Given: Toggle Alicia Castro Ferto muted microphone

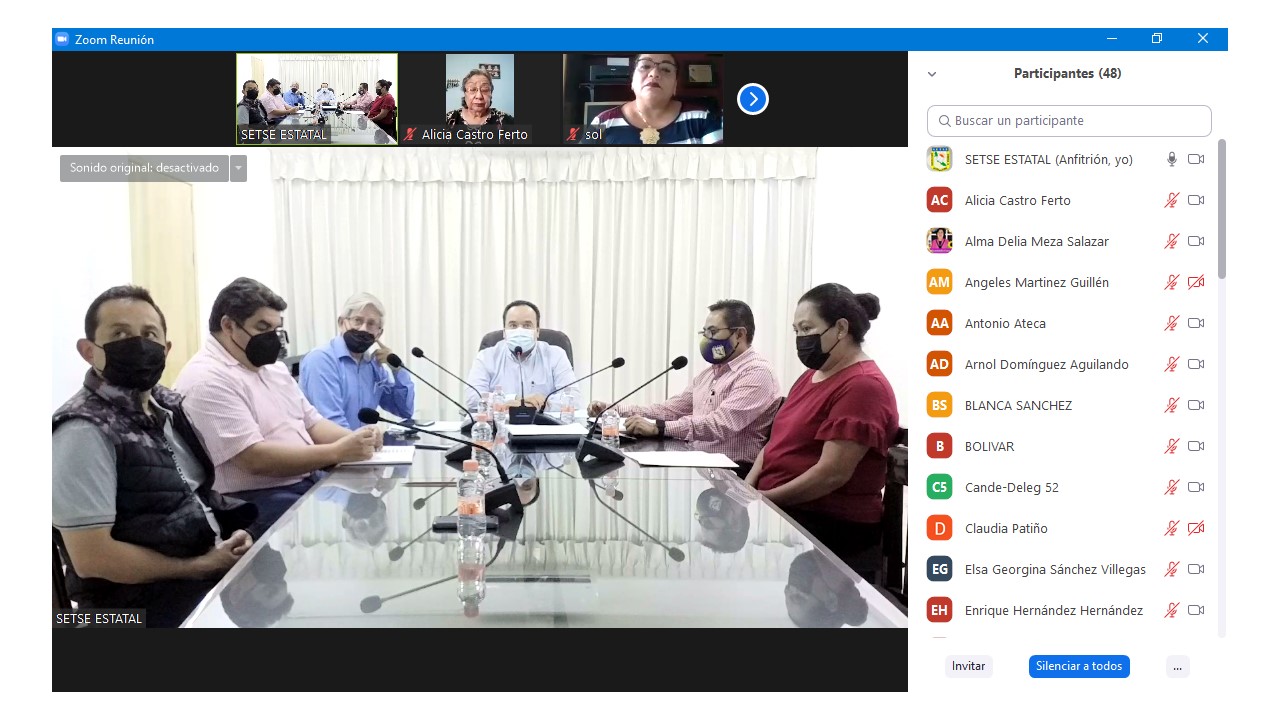Looking at the screenshot, I should tap(1172, 200).
